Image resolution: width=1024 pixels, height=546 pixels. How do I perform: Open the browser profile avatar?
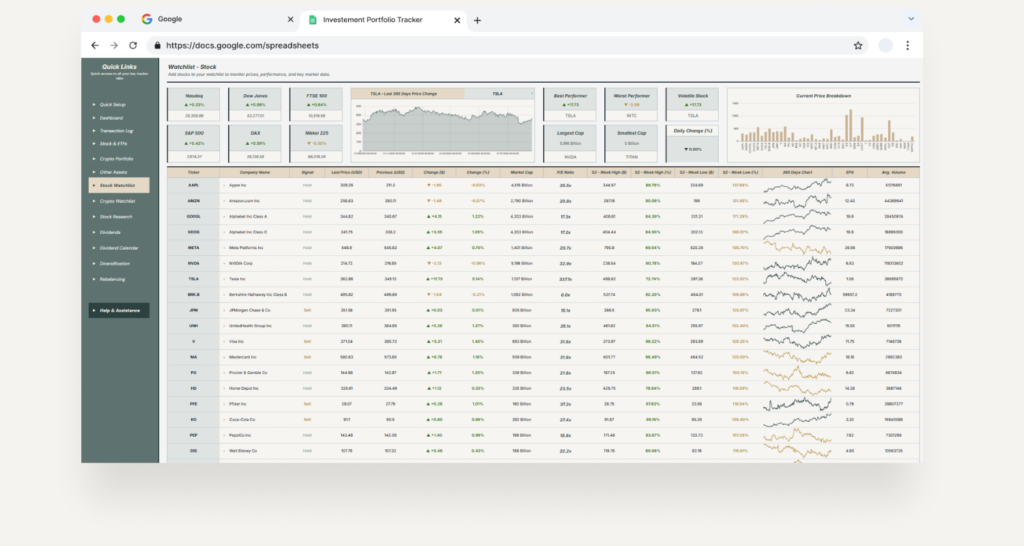(x=886, y=46)
